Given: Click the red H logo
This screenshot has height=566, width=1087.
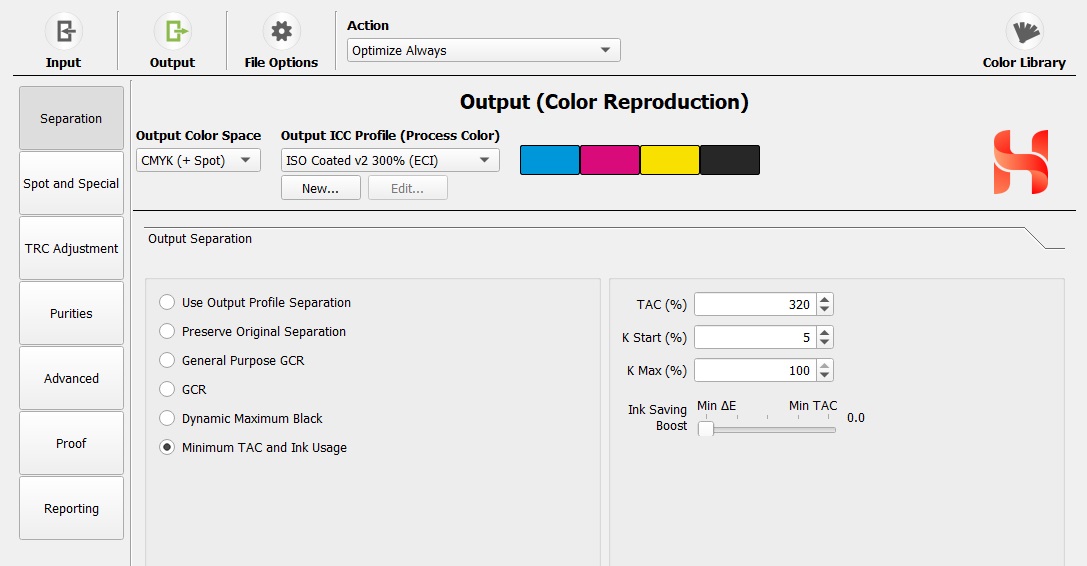Looking at the screenshot, I should (1020, 162).
